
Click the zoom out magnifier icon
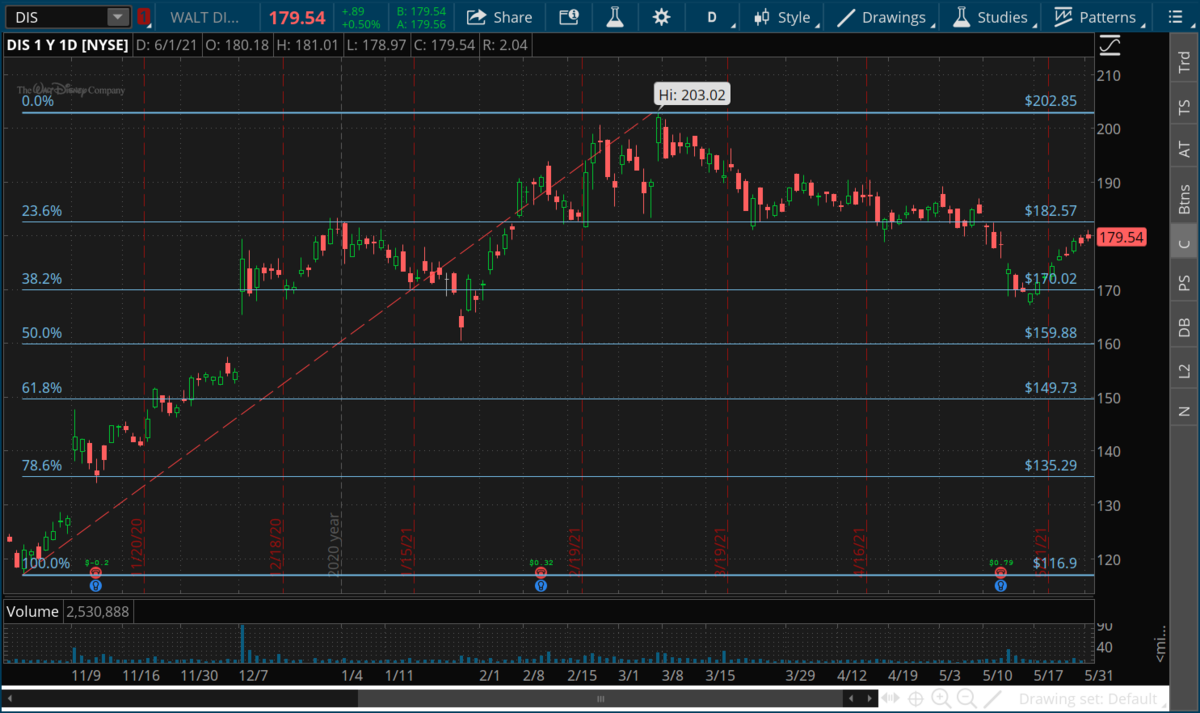(965, 698)
